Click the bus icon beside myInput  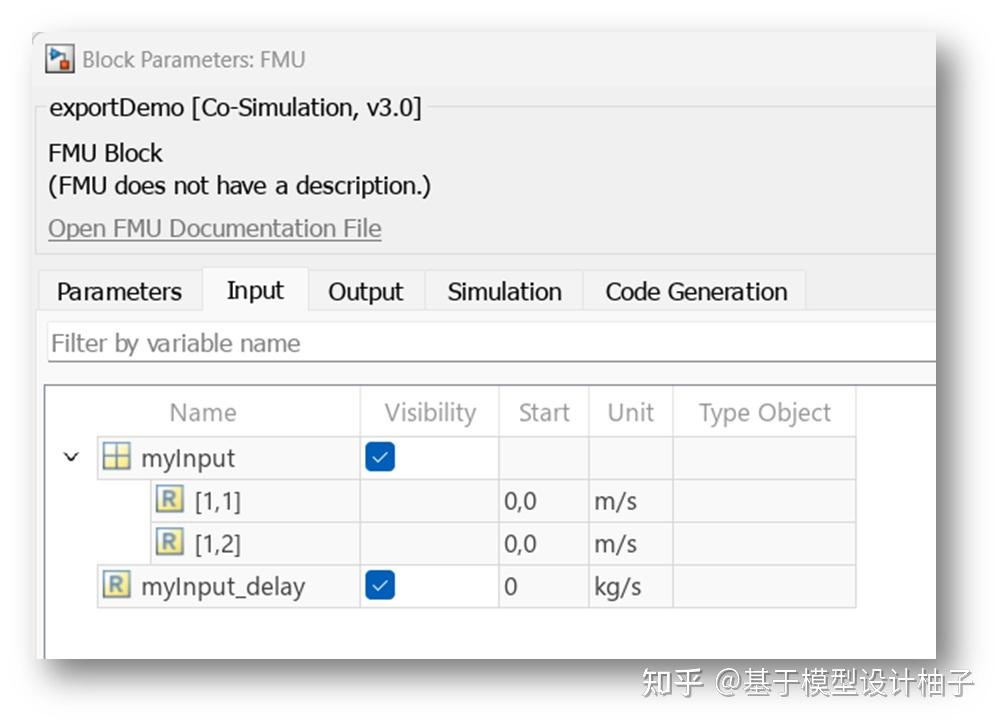coord(119,457)
